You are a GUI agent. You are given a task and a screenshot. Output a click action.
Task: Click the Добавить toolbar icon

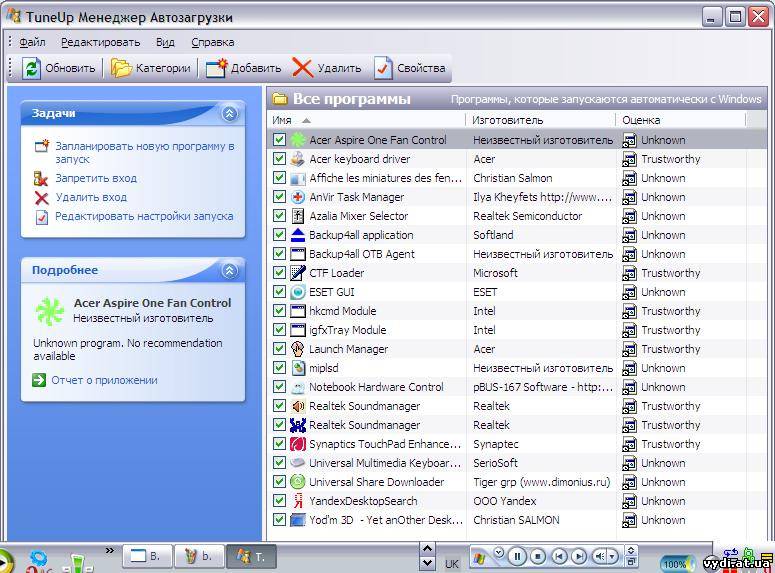coord(216,68)
